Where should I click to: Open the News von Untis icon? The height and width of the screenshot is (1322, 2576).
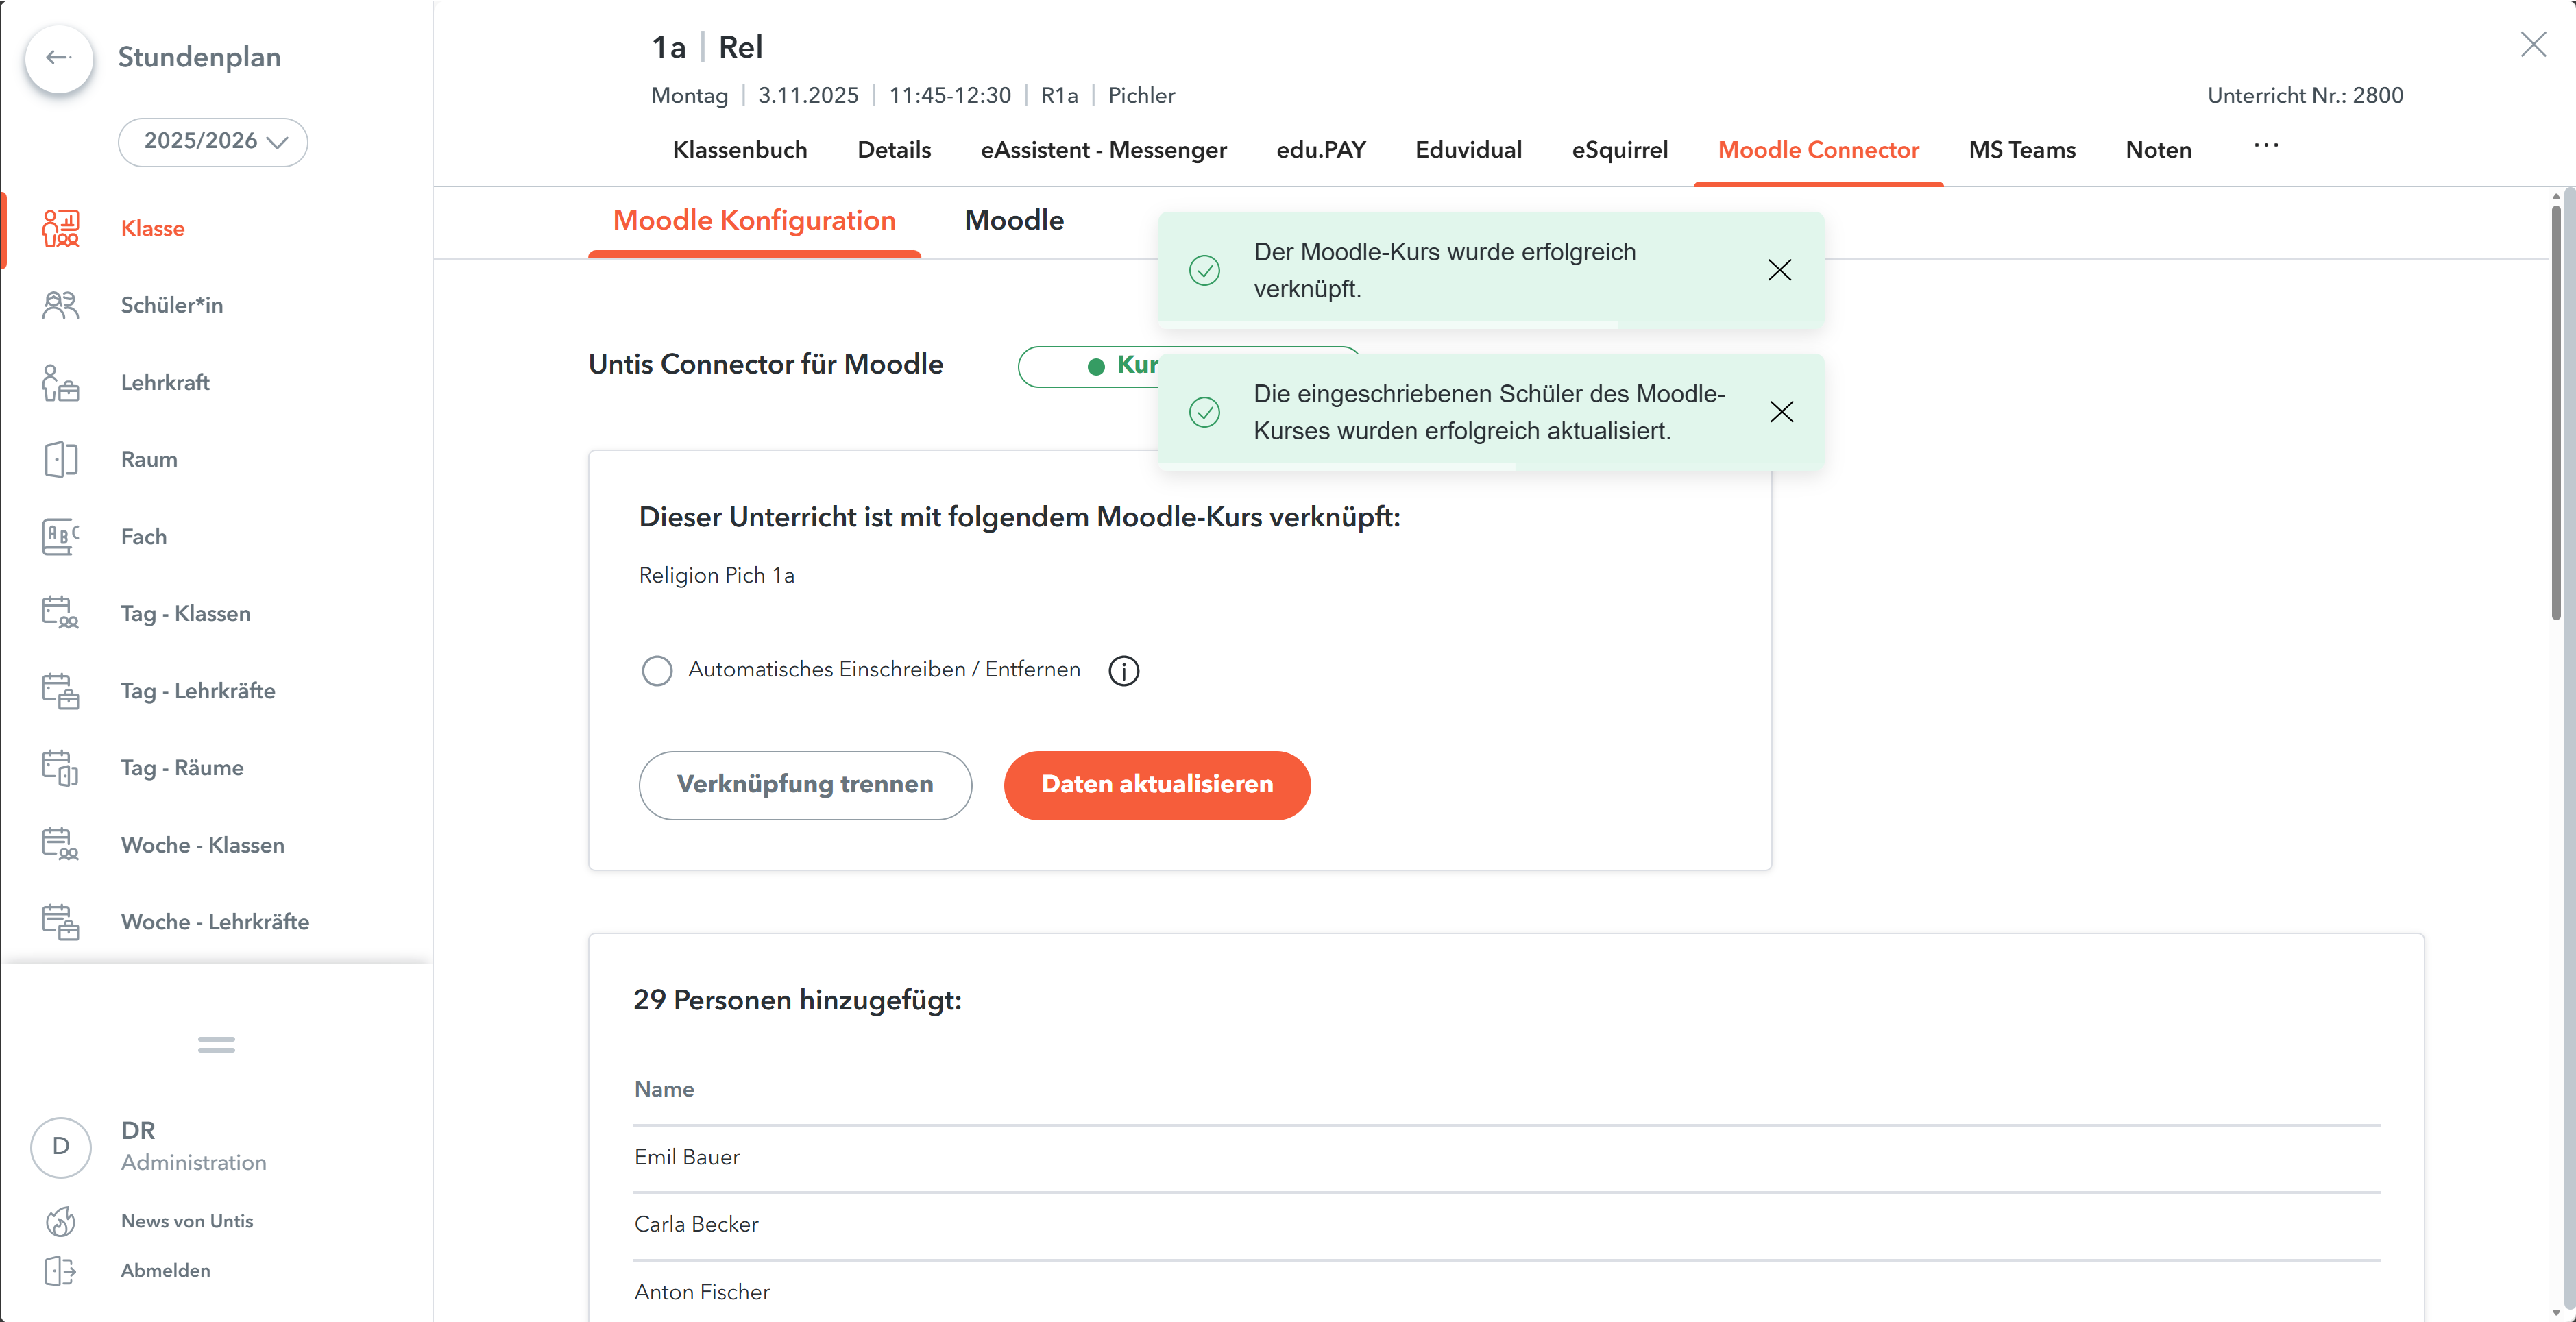click(60, 1221)
